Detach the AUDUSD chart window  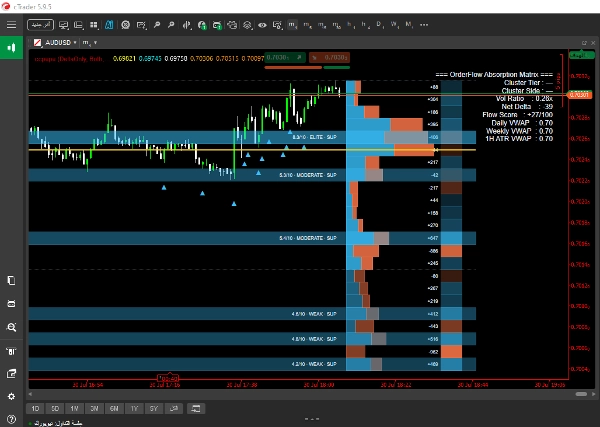(x=584, y=43)
